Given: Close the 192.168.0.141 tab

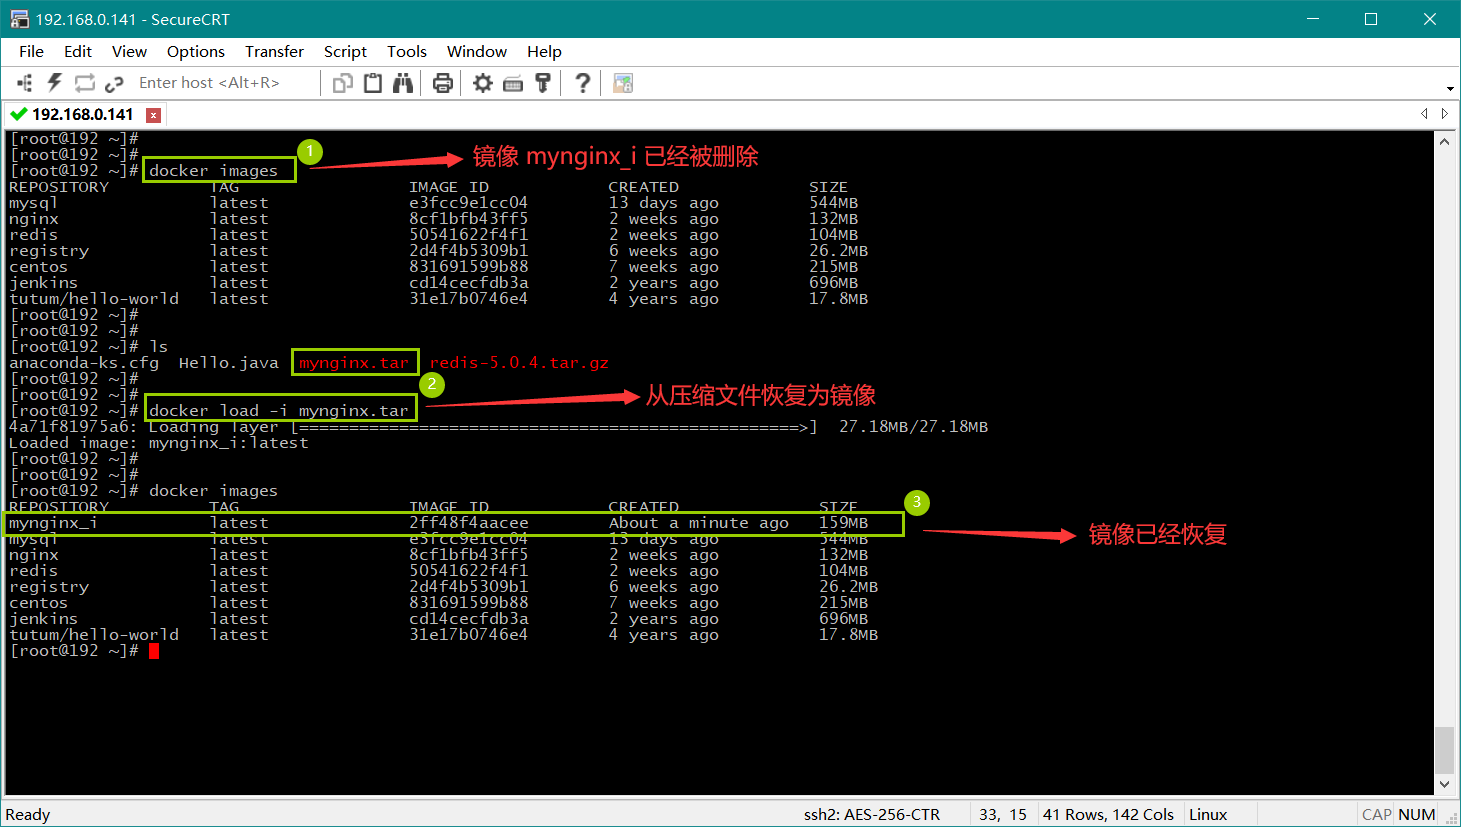Looking at the screenshot, I should (x=153, y=115).
